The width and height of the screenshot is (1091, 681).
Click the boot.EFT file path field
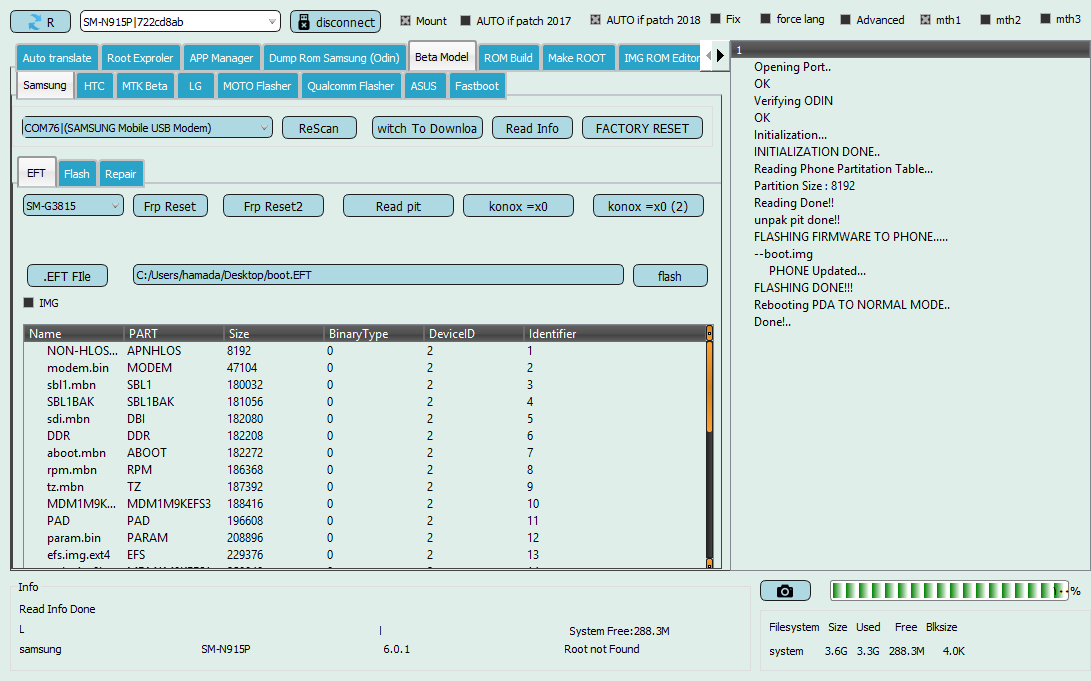tap(378, 275)
